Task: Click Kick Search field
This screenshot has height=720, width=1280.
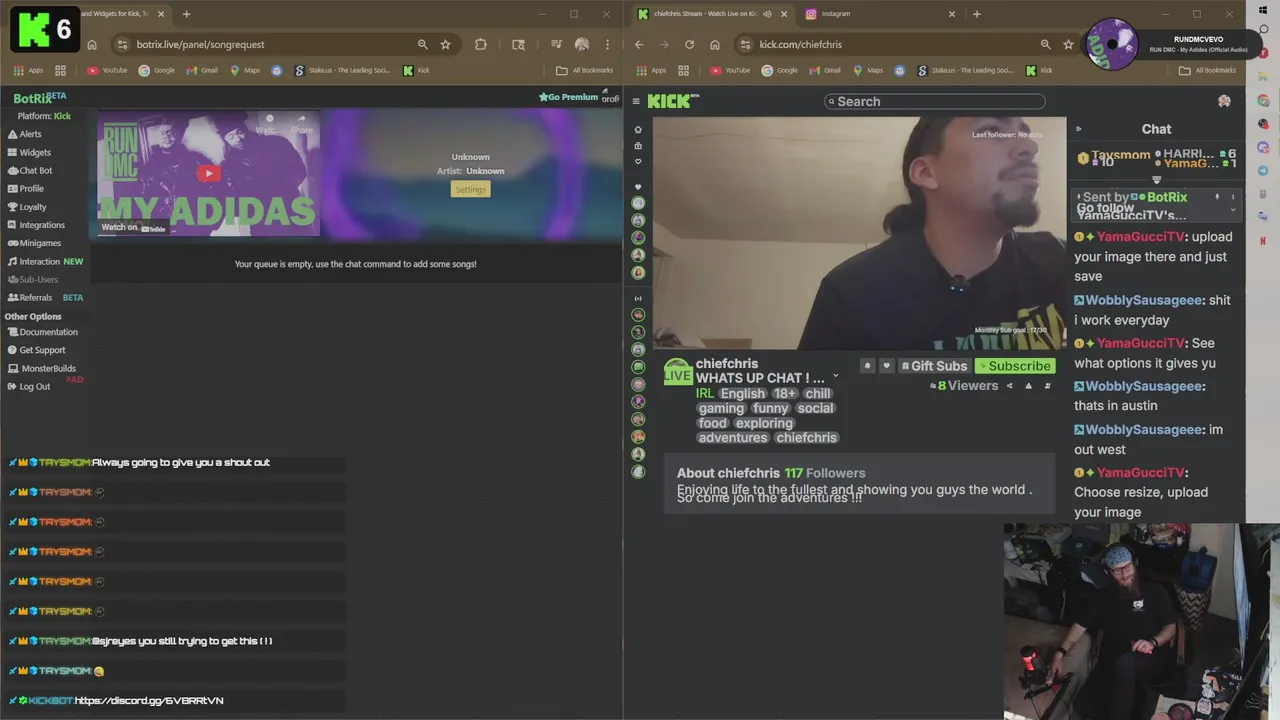Action: pyautogui.click(x=935, y=101)
